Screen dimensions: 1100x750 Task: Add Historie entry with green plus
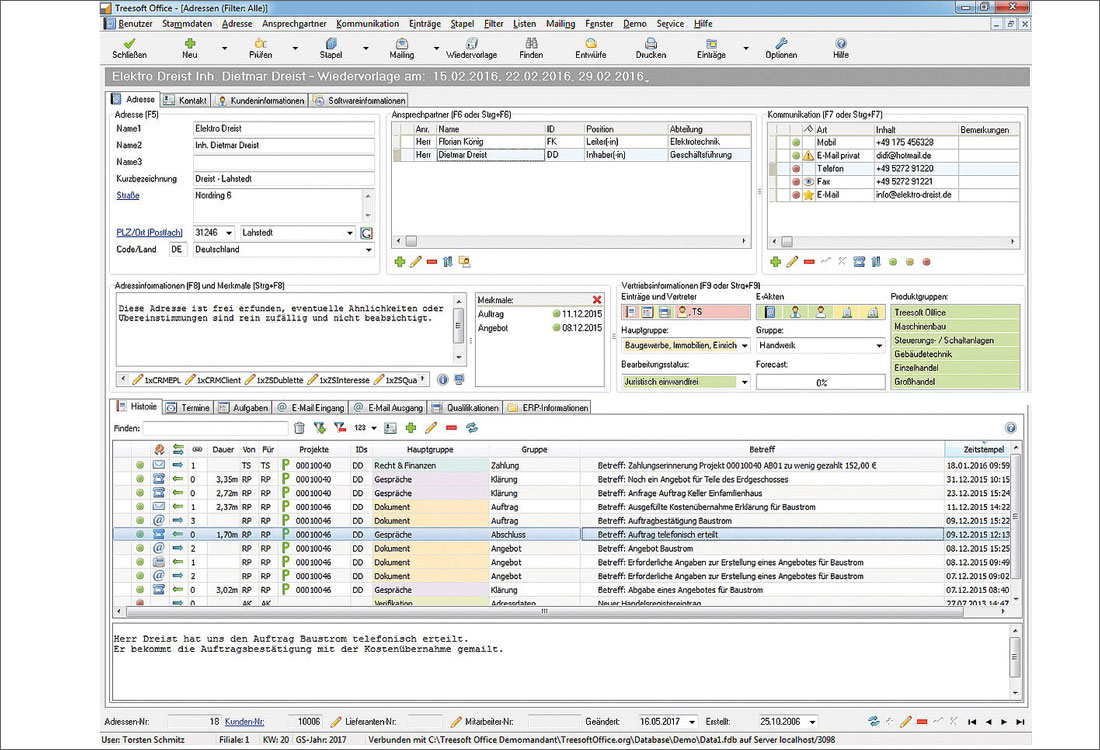tap(411, 428)
